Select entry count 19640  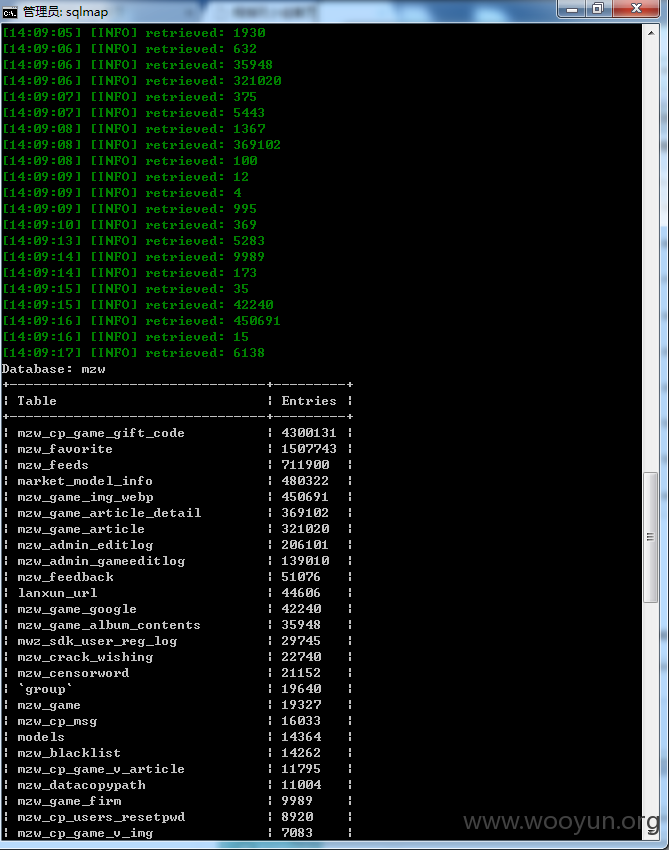click(x=301, y=689)
